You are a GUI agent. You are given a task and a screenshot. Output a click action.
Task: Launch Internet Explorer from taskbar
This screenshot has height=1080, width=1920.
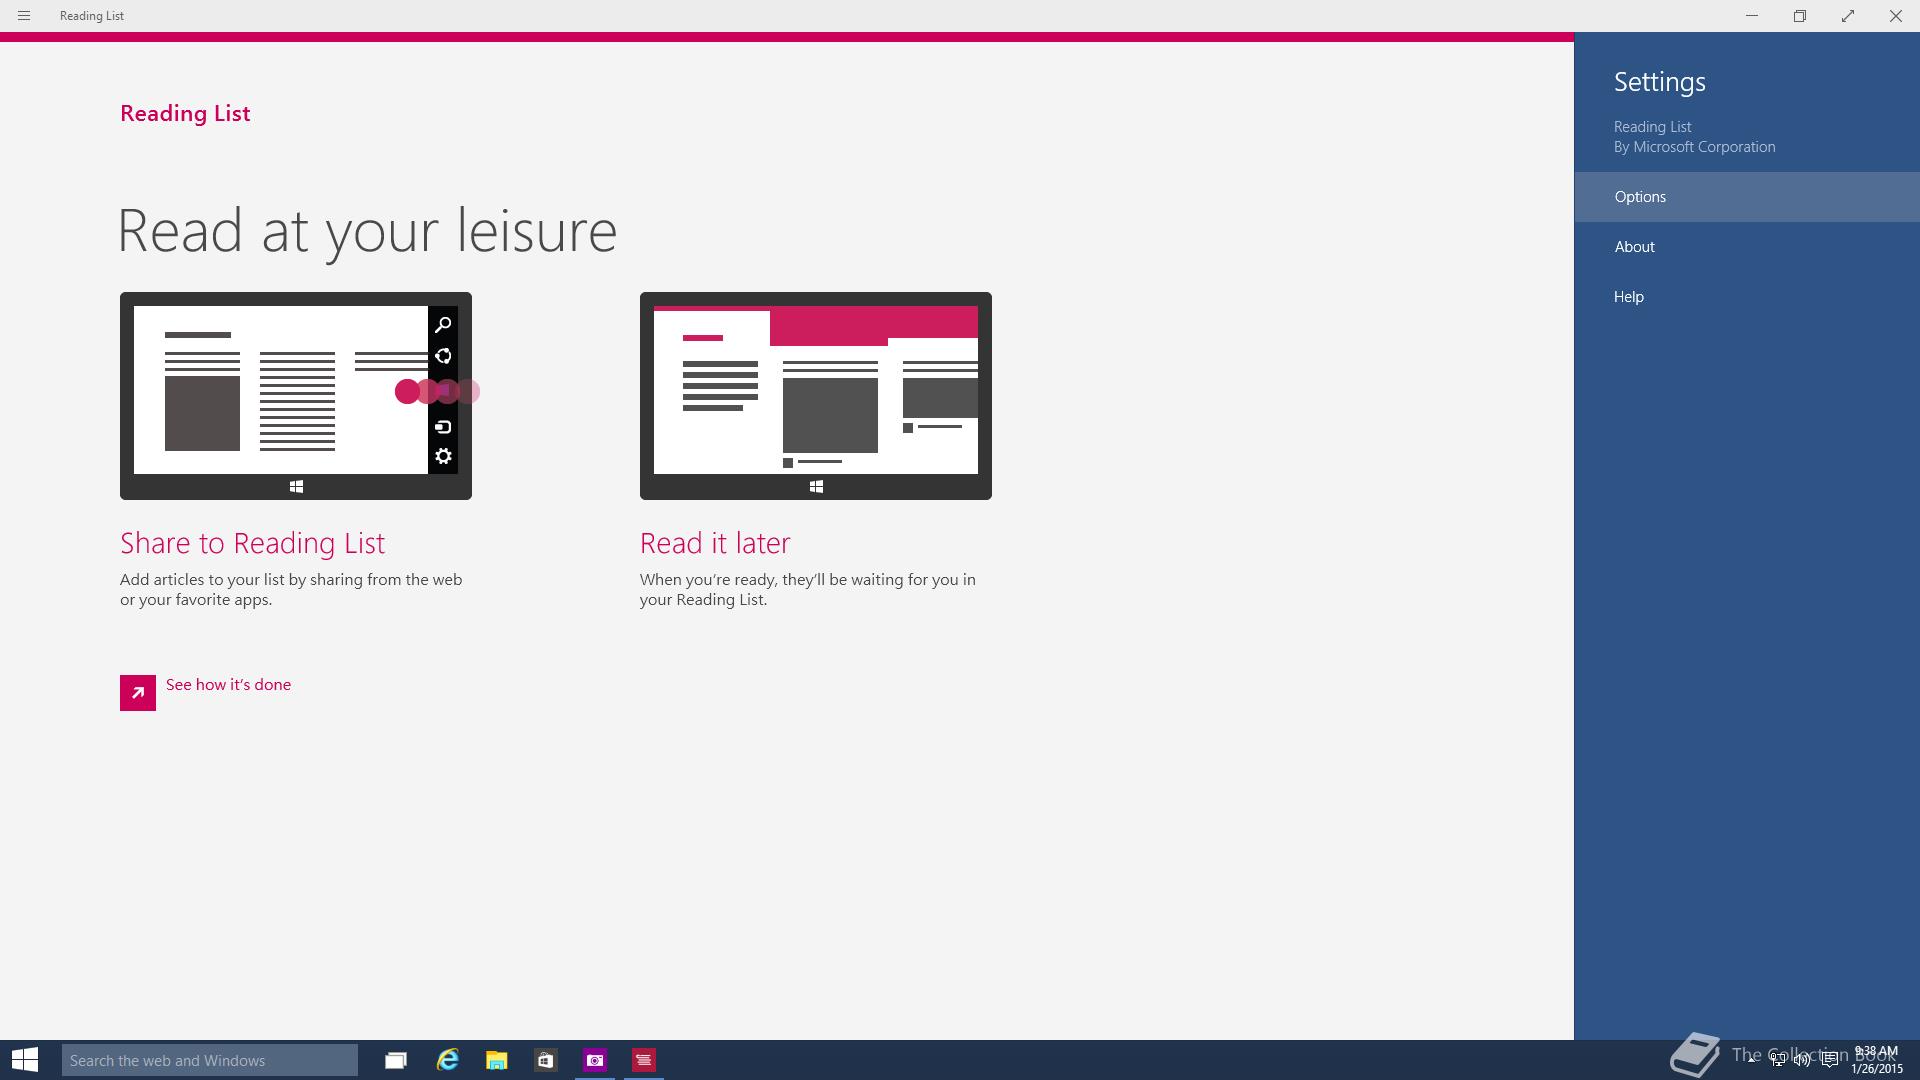tap(447, 1060)
